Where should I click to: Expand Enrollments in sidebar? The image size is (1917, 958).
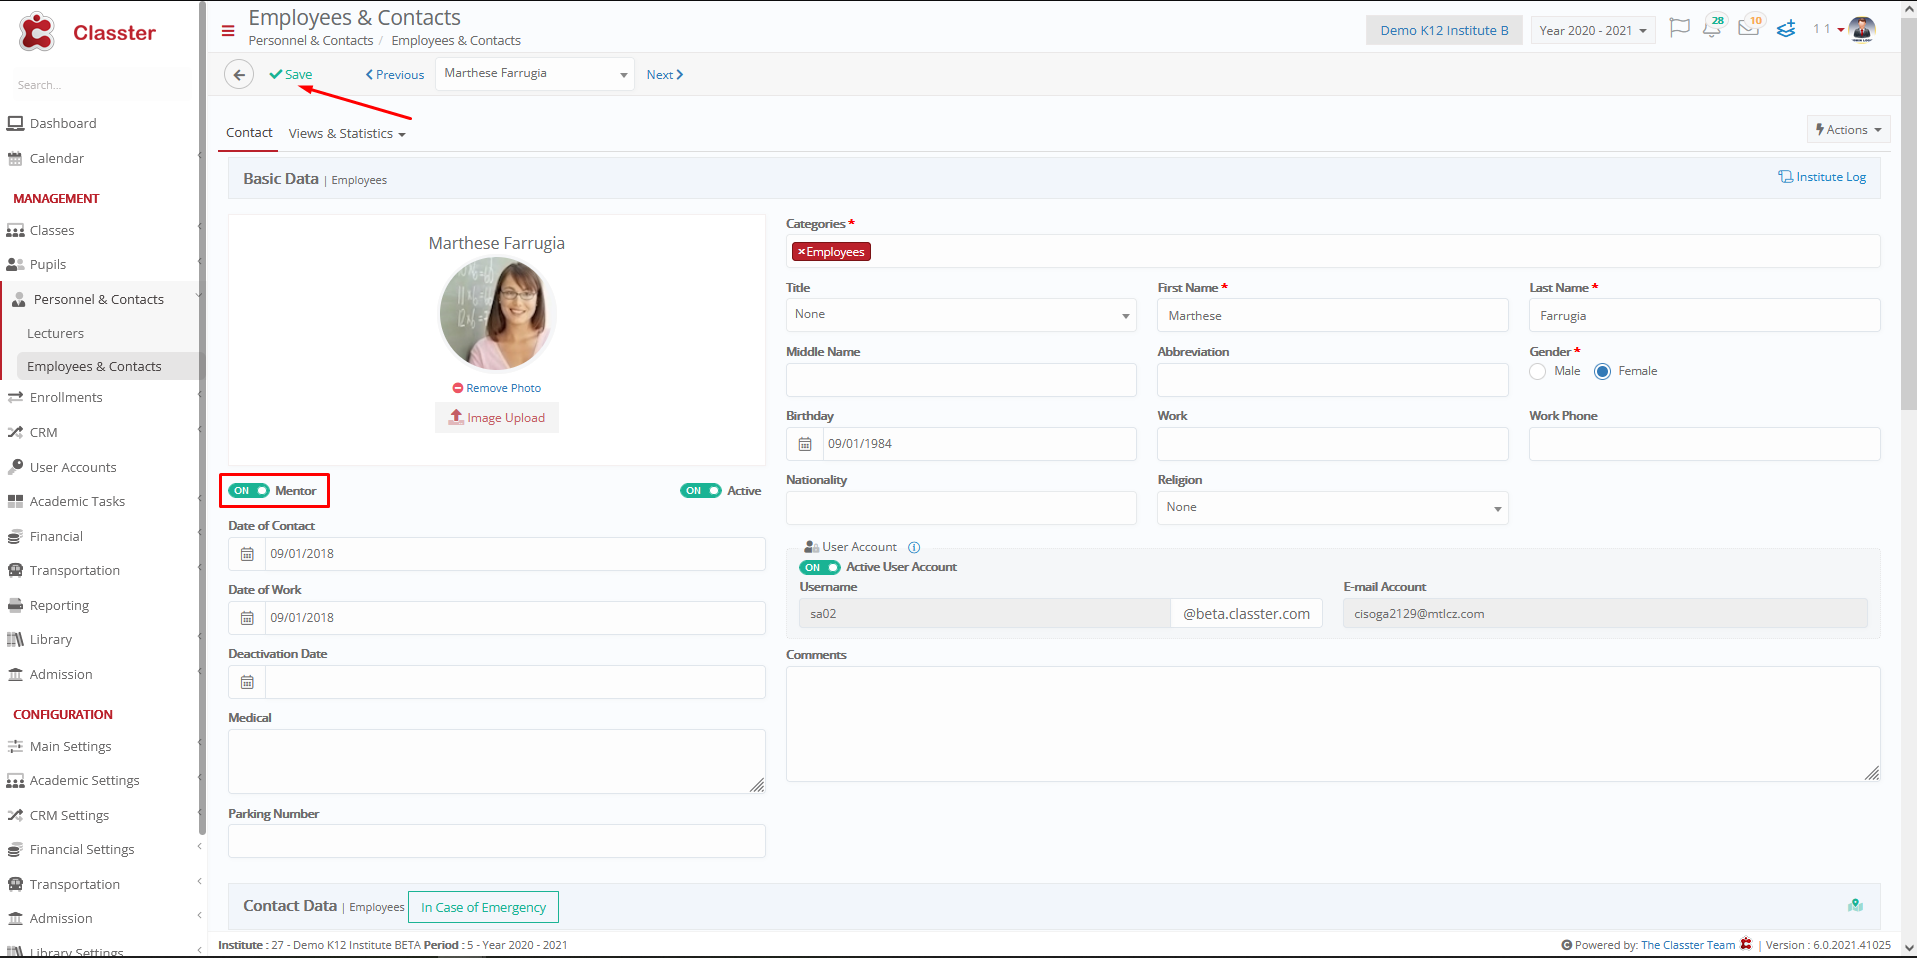coord(66,398)
